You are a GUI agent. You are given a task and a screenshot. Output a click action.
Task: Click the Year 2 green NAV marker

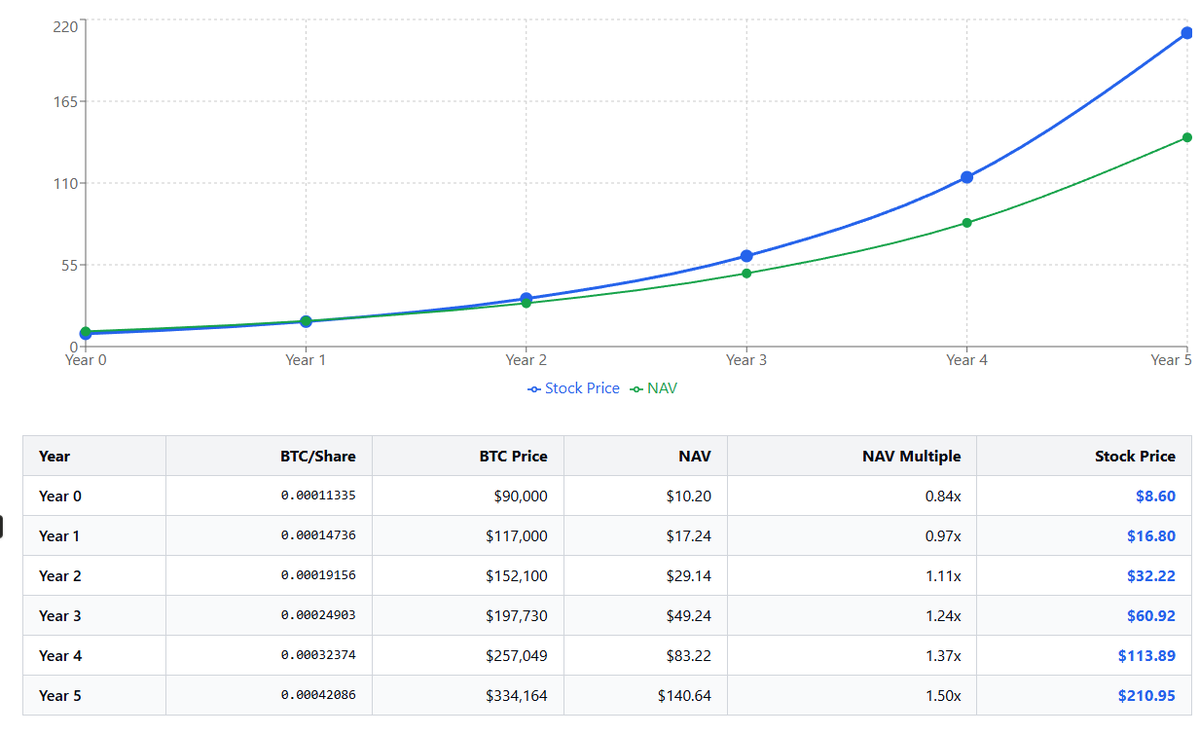coord(526,301)
